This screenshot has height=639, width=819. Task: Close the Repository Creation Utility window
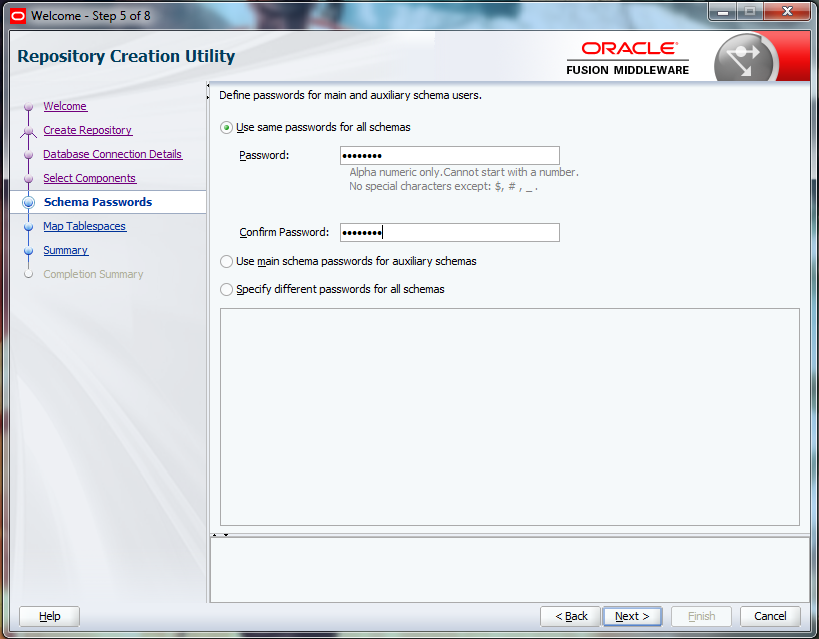point(788,11)
